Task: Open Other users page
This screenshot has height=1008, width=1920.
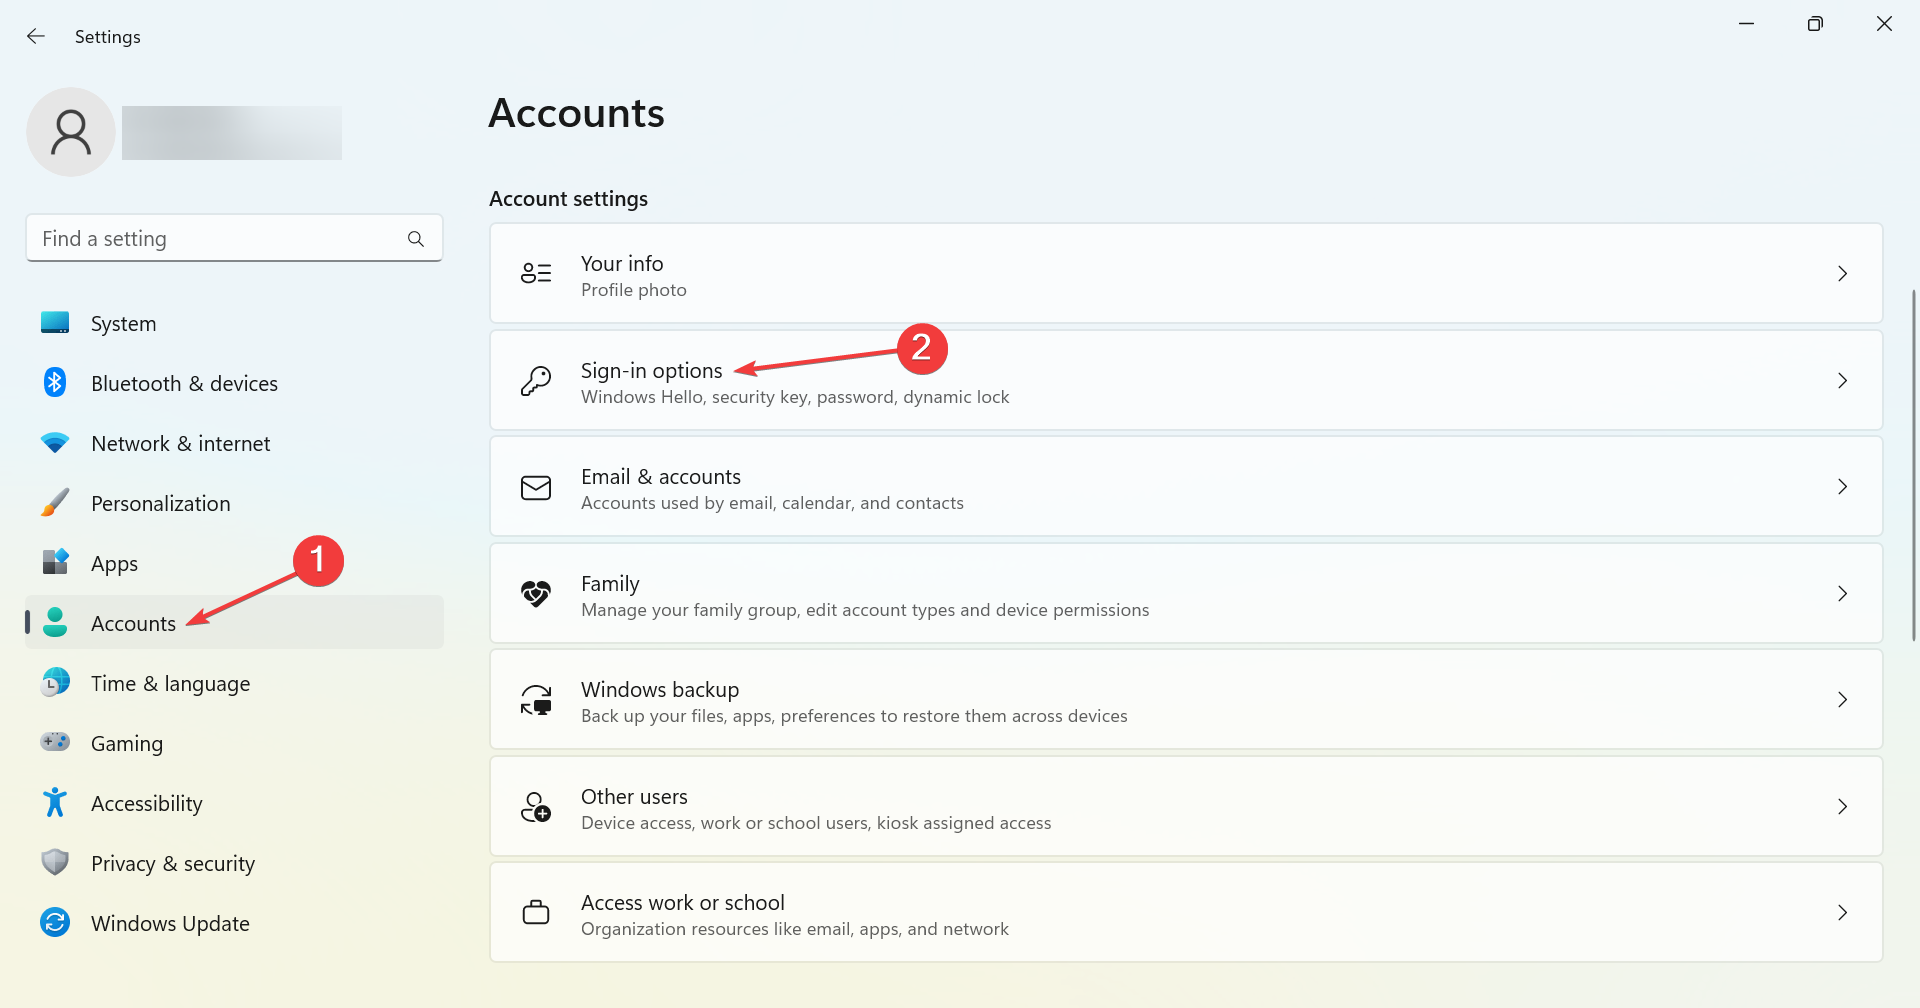Action: point(1186,806)
